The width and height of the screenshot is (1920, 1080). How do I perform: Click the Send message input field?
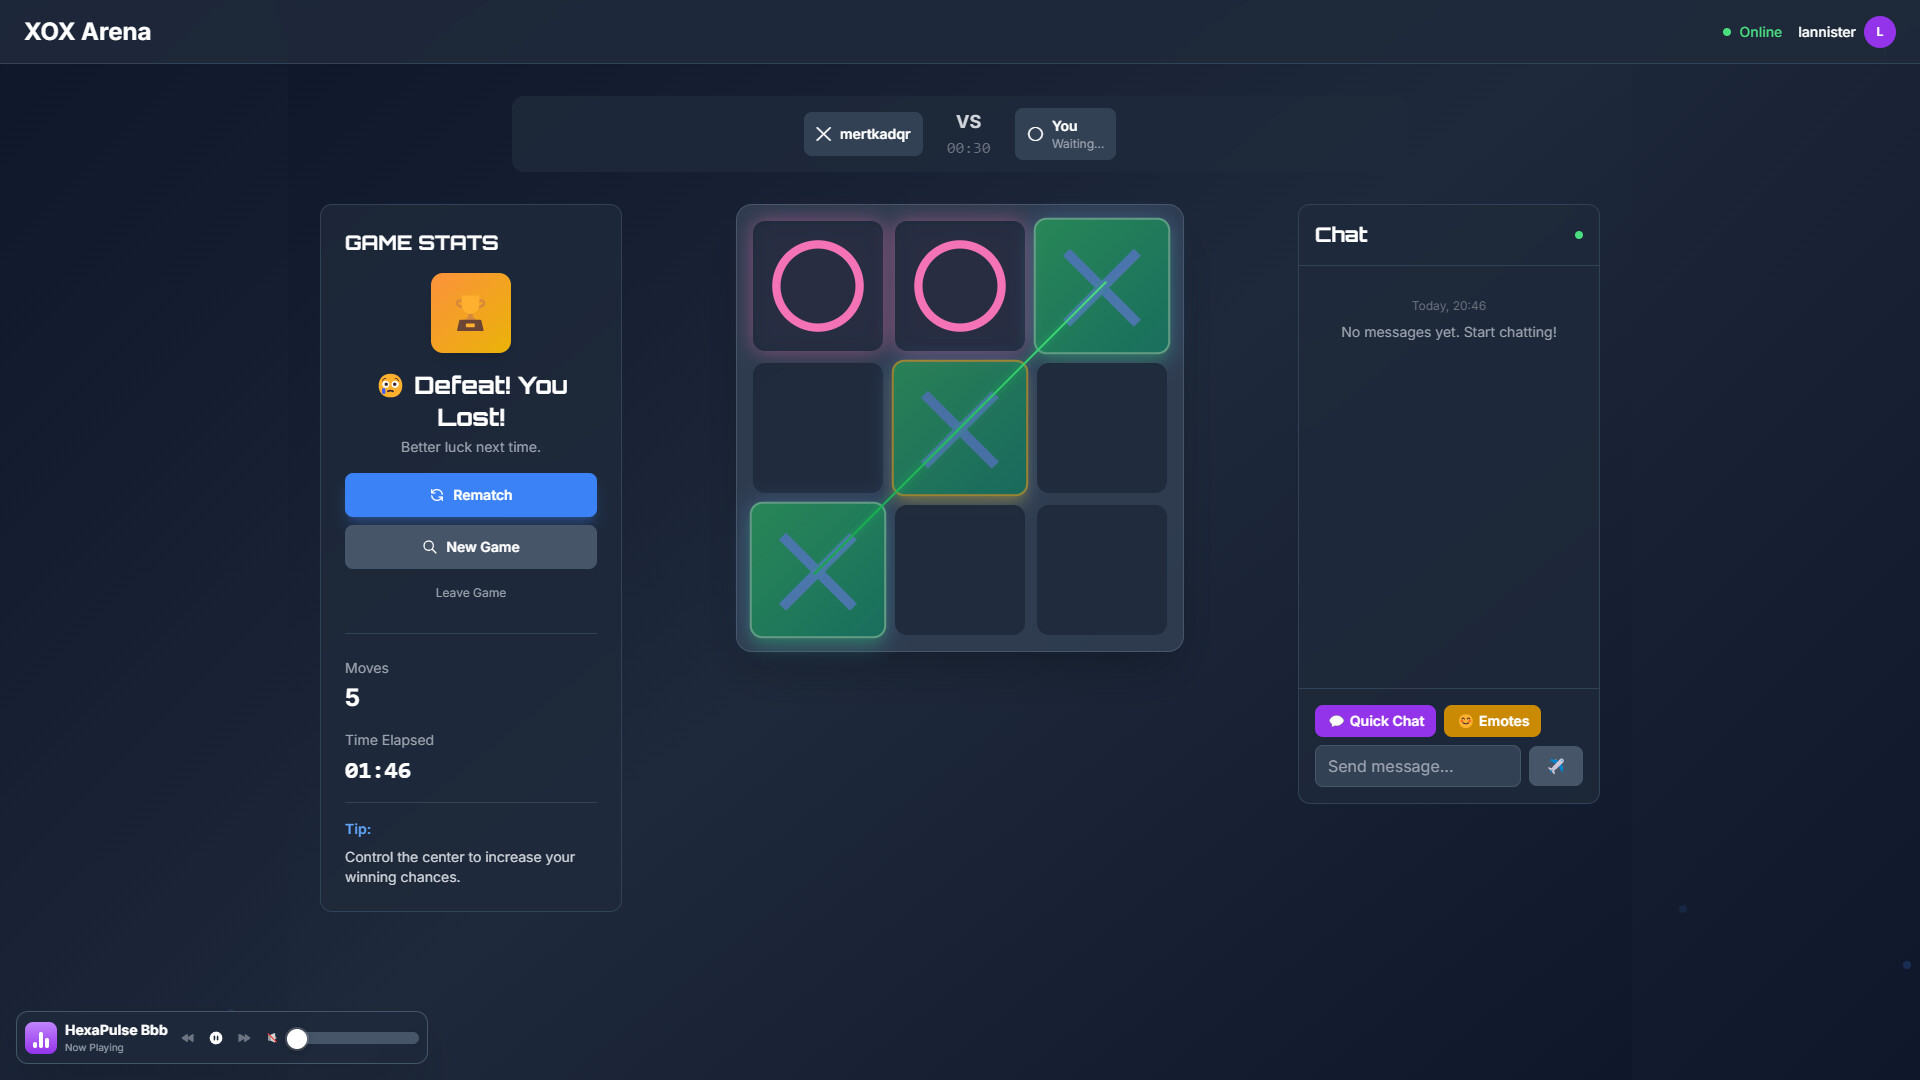[1416, 766]
